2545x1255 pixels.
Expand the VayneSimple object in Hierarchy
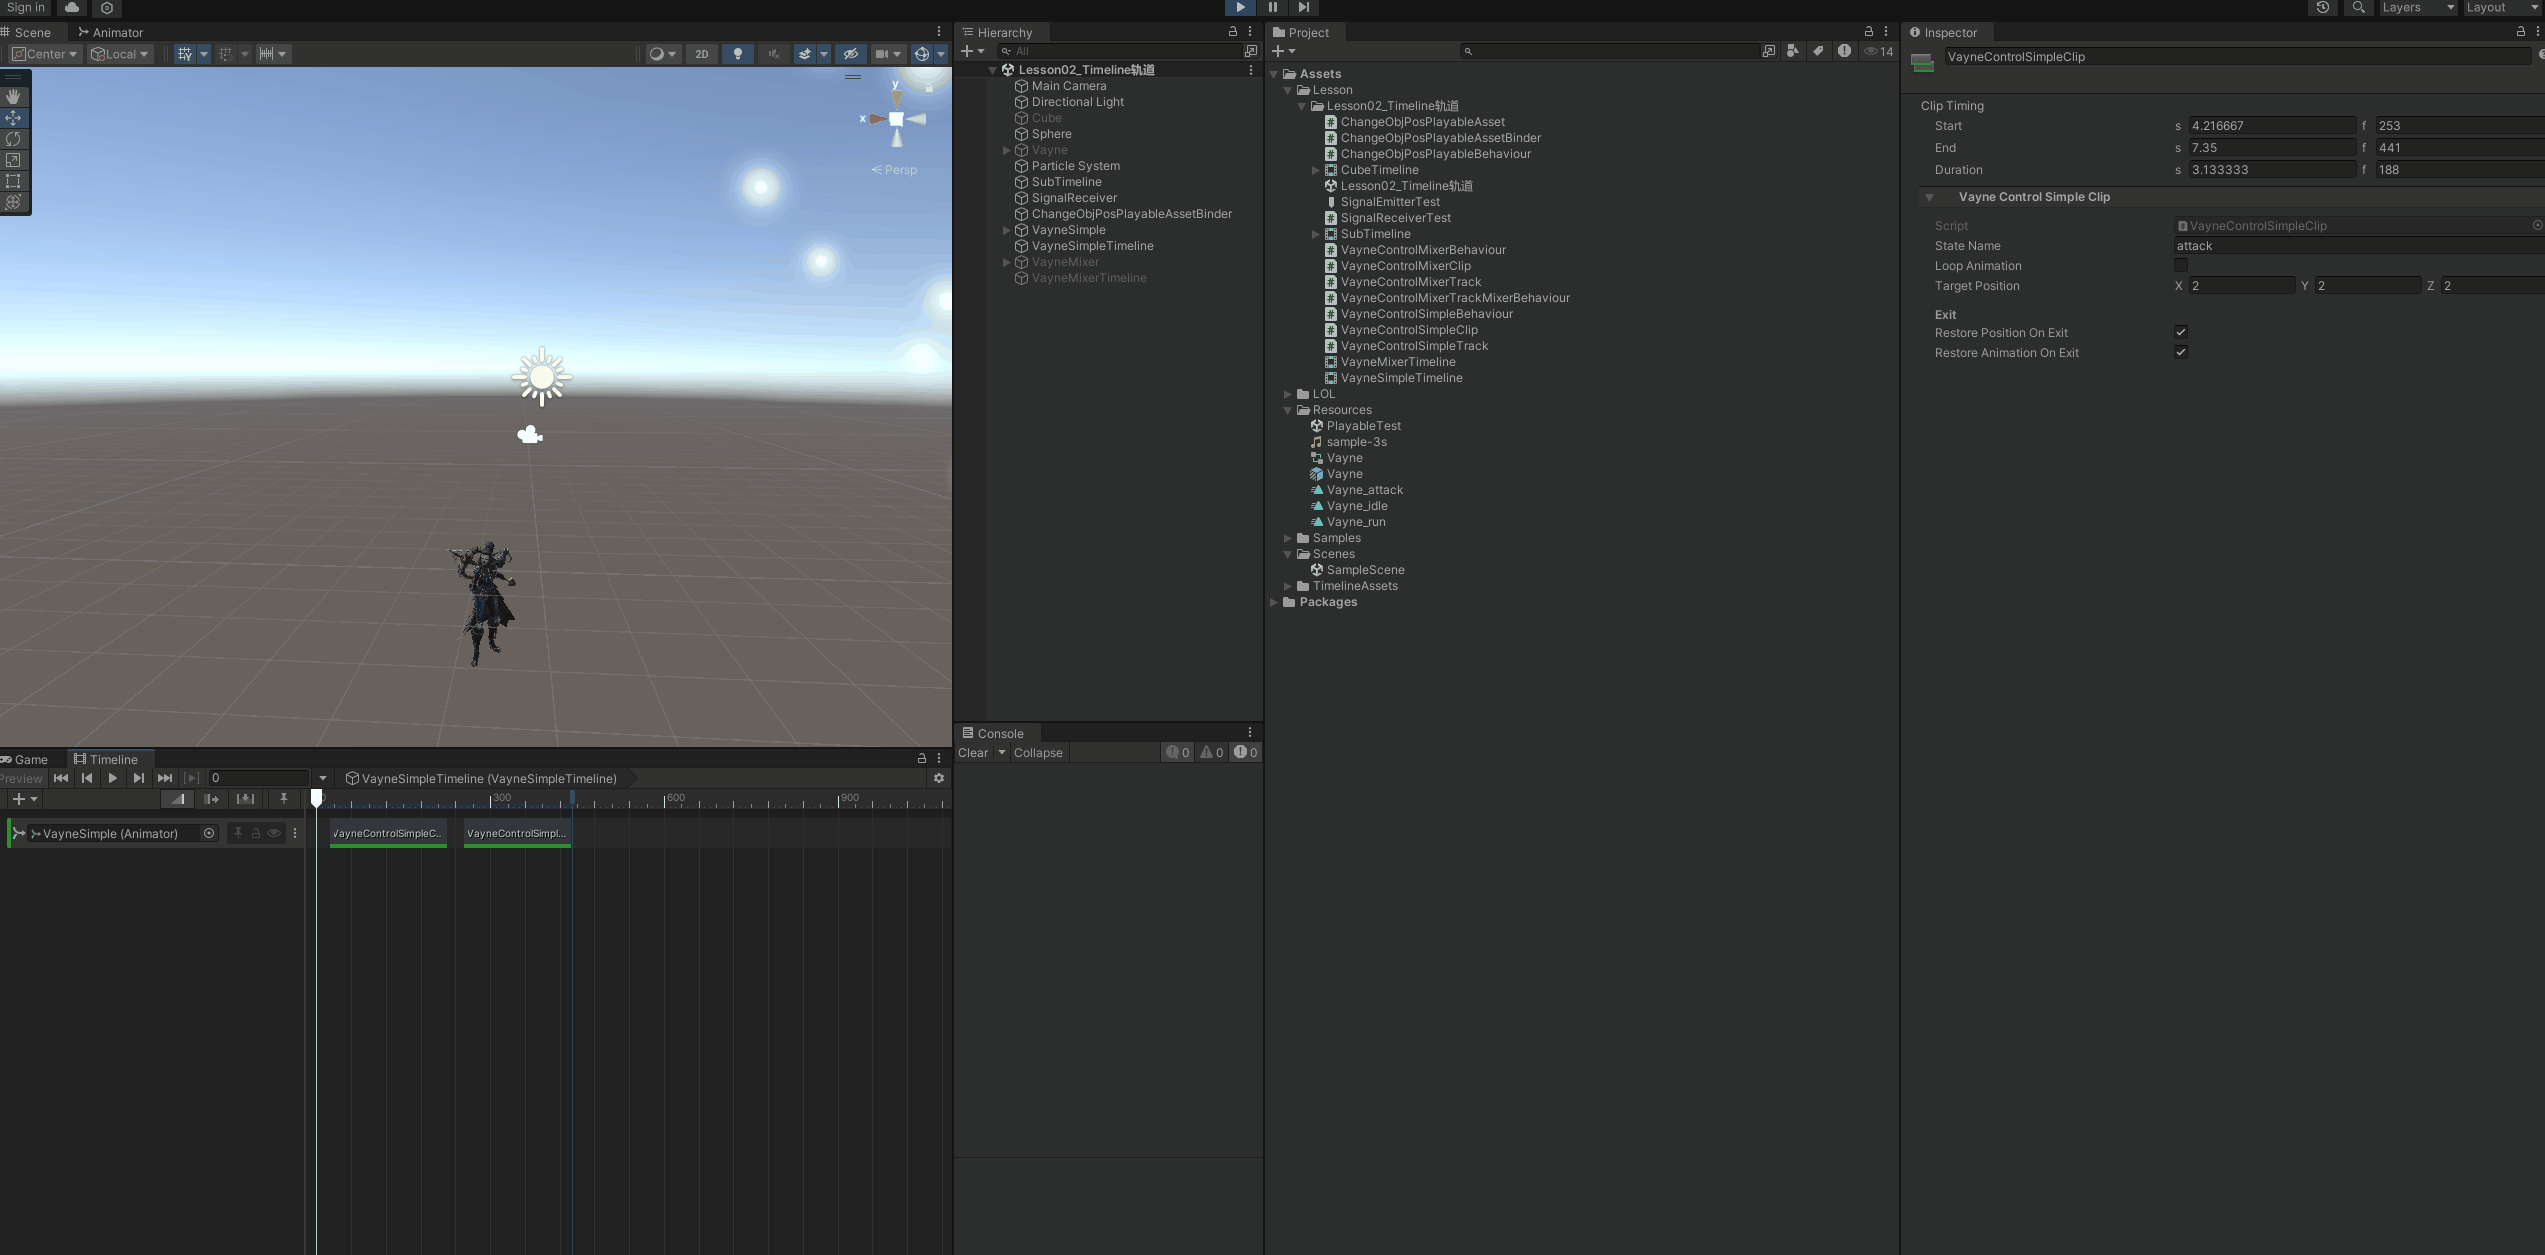pyautogui.click(x=1006, y=230)
